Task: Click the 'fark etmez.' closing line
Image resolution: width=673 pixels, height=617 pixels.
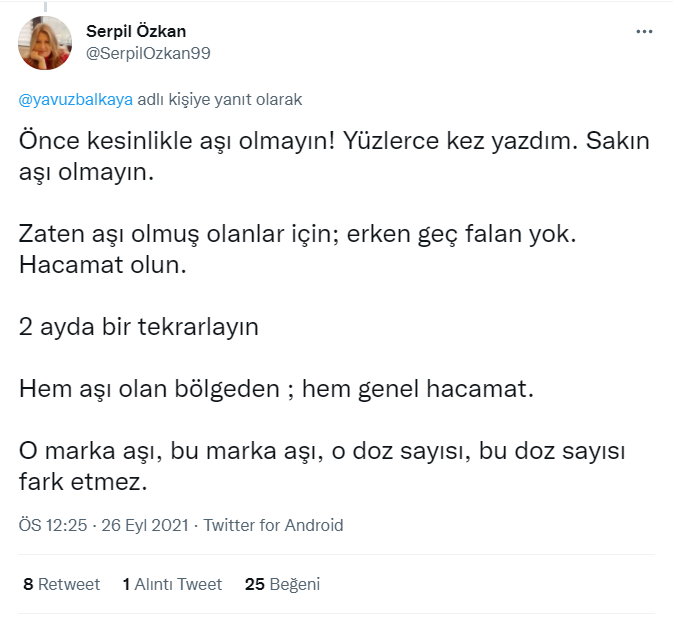Action: pyautogui.click(x=84, y=482)
